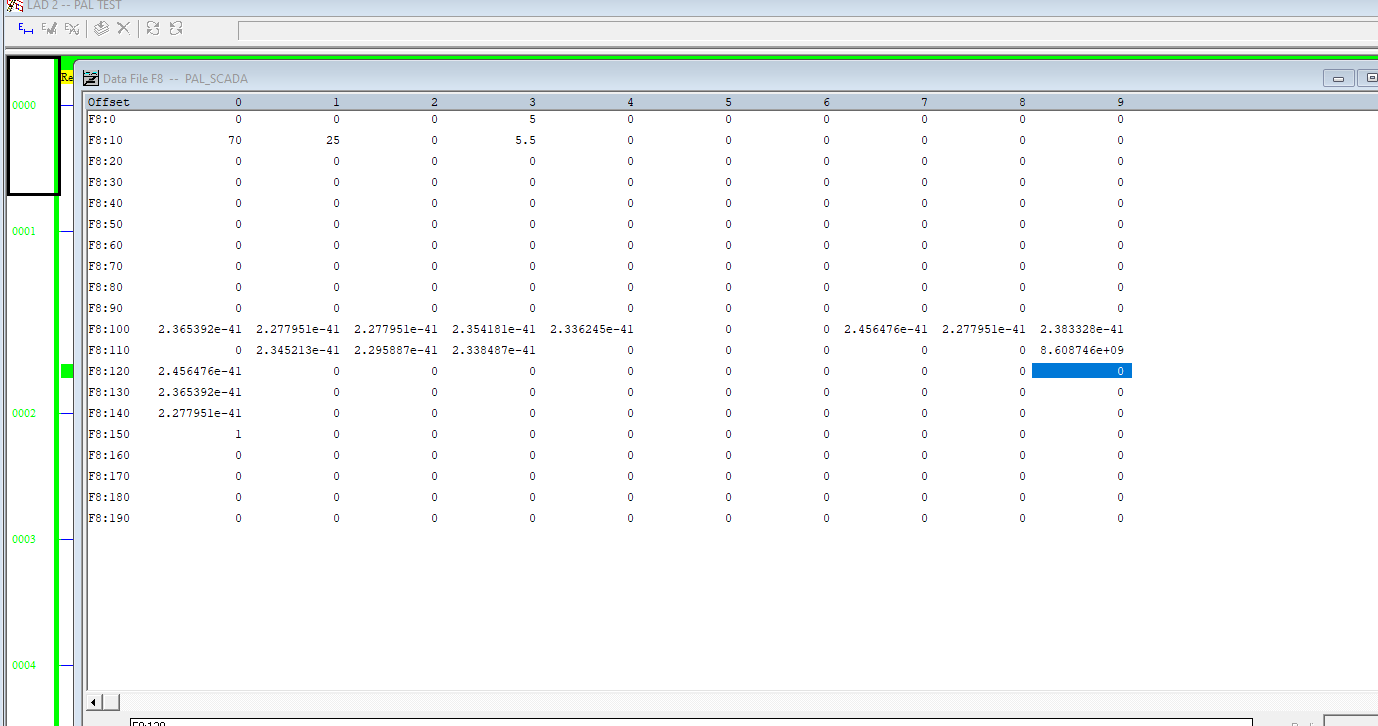
Task: Click the Data File F8 window icon
Action: coord(89,78)
